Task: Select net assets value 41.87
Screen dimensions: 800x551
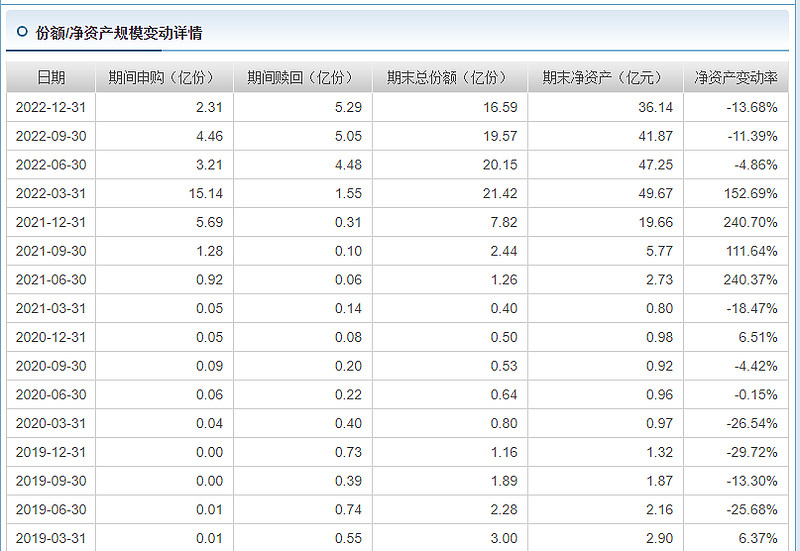Action: tap(656, 136)
